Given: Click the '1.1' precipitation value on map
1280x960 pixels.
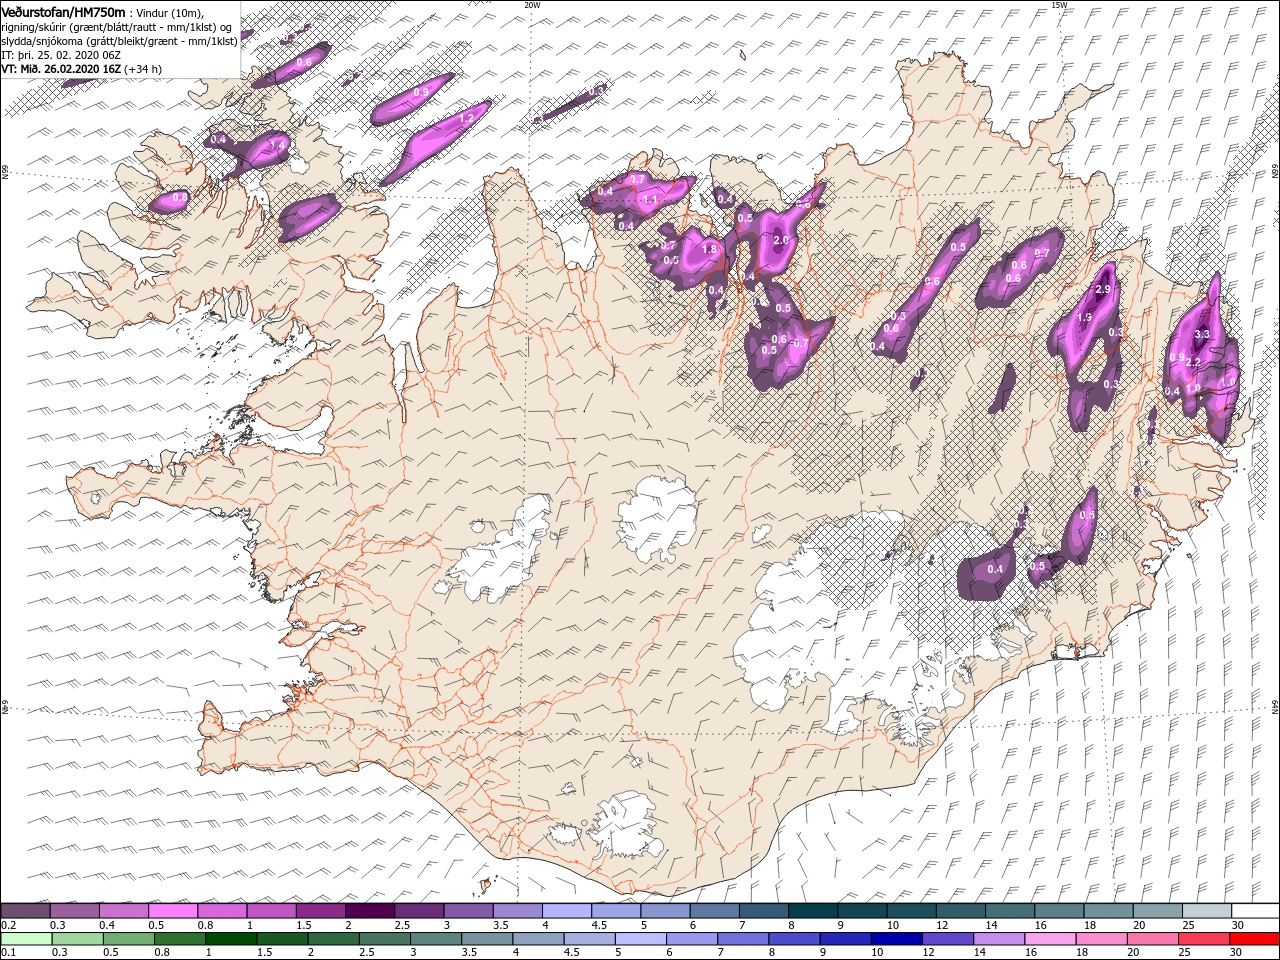Looking at the screenshot, I should point(650,200).
